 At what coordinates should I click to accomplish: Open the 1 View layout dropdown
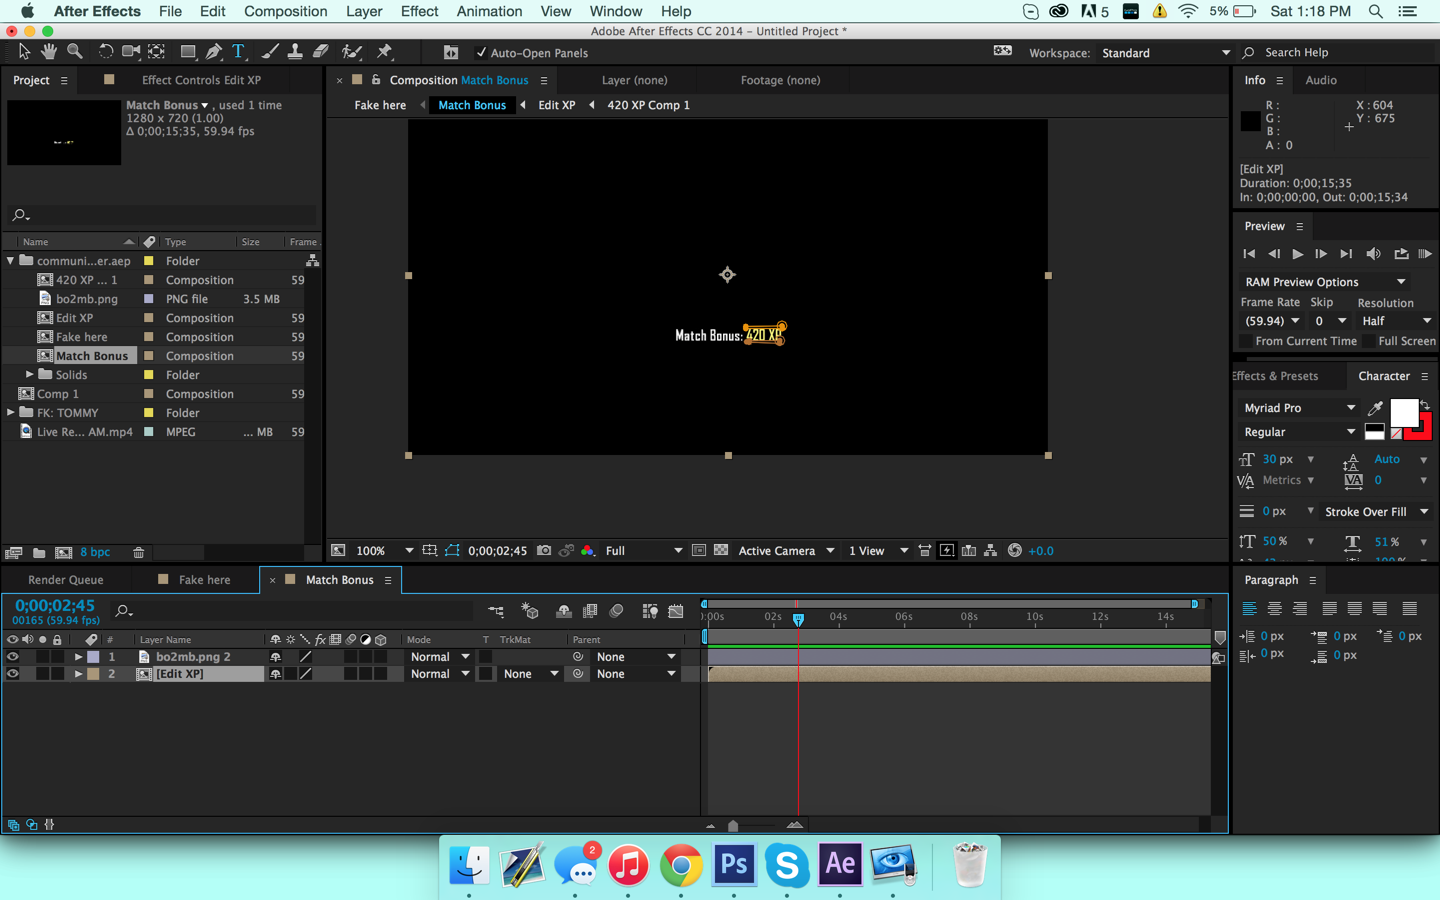(x=877, y=551)
